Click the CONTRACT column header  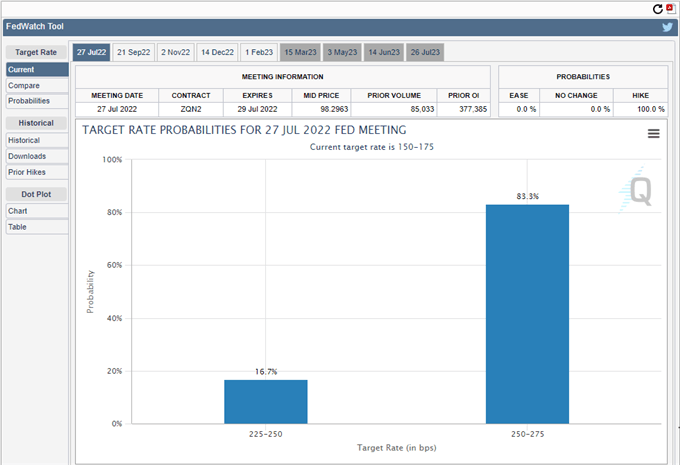(191, 95)
